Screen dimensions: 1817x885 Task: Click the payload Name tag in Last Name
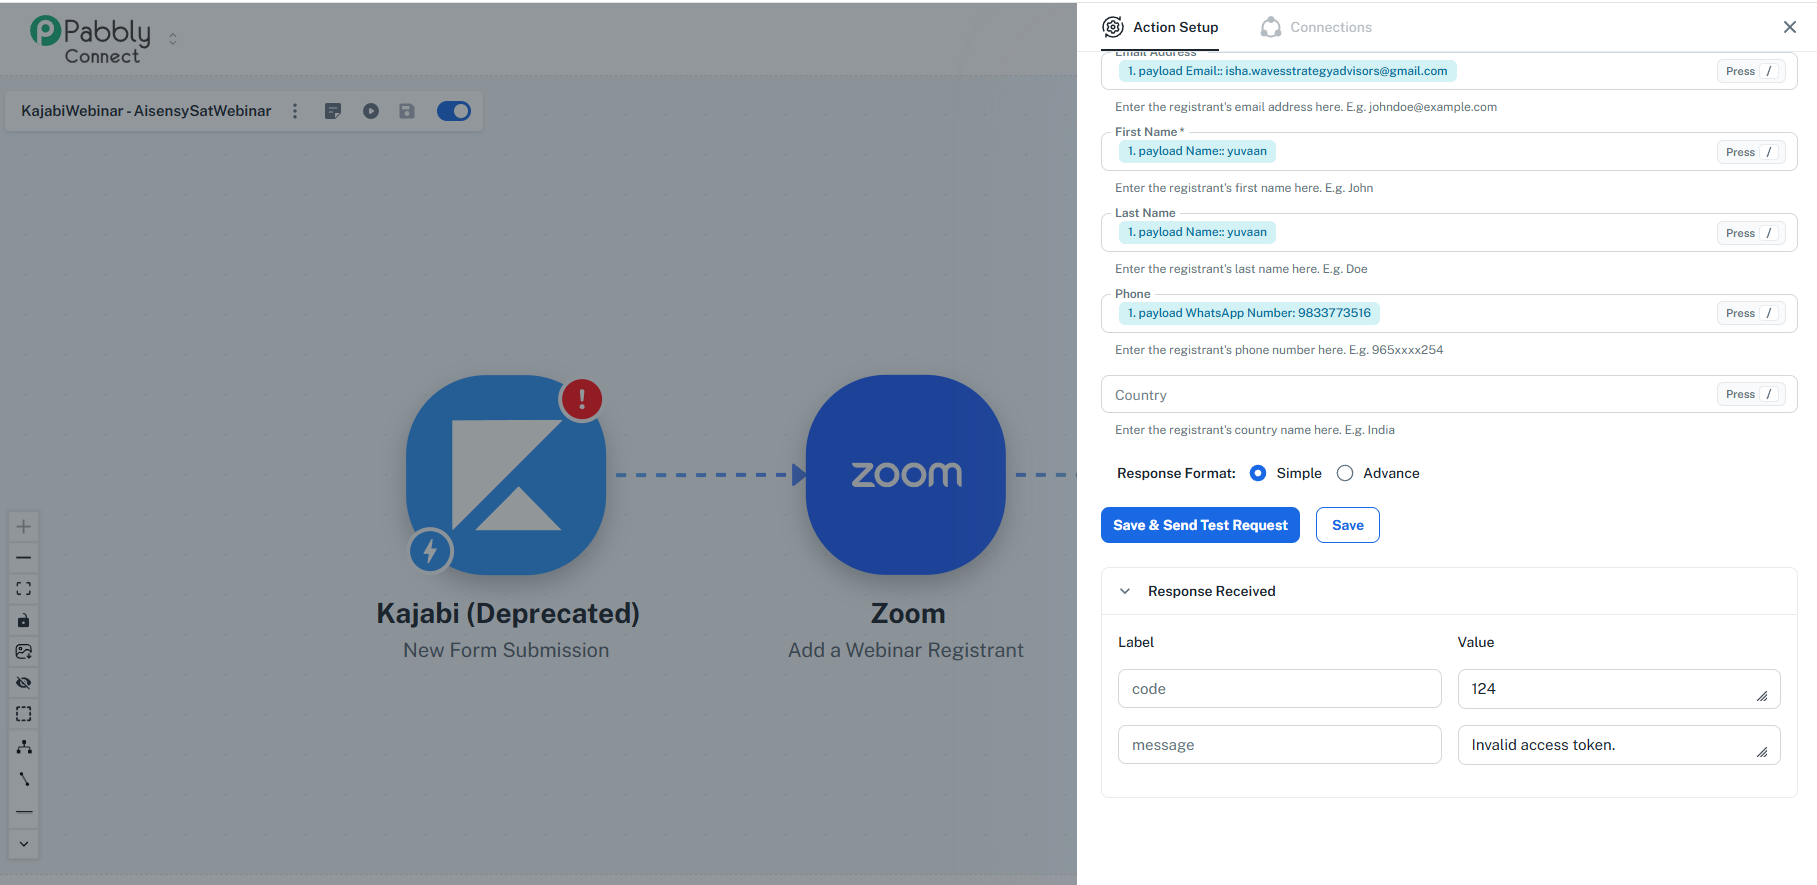(1197, 232)
